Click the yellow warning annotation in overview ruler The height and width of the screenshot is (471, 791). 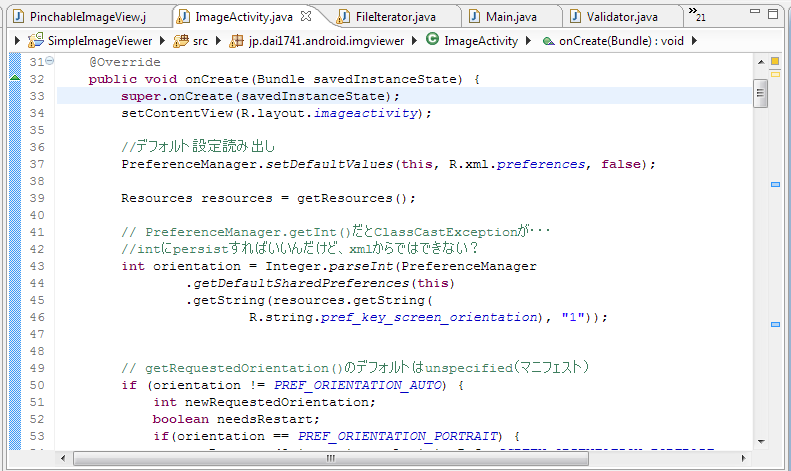(x=775, y=74)
